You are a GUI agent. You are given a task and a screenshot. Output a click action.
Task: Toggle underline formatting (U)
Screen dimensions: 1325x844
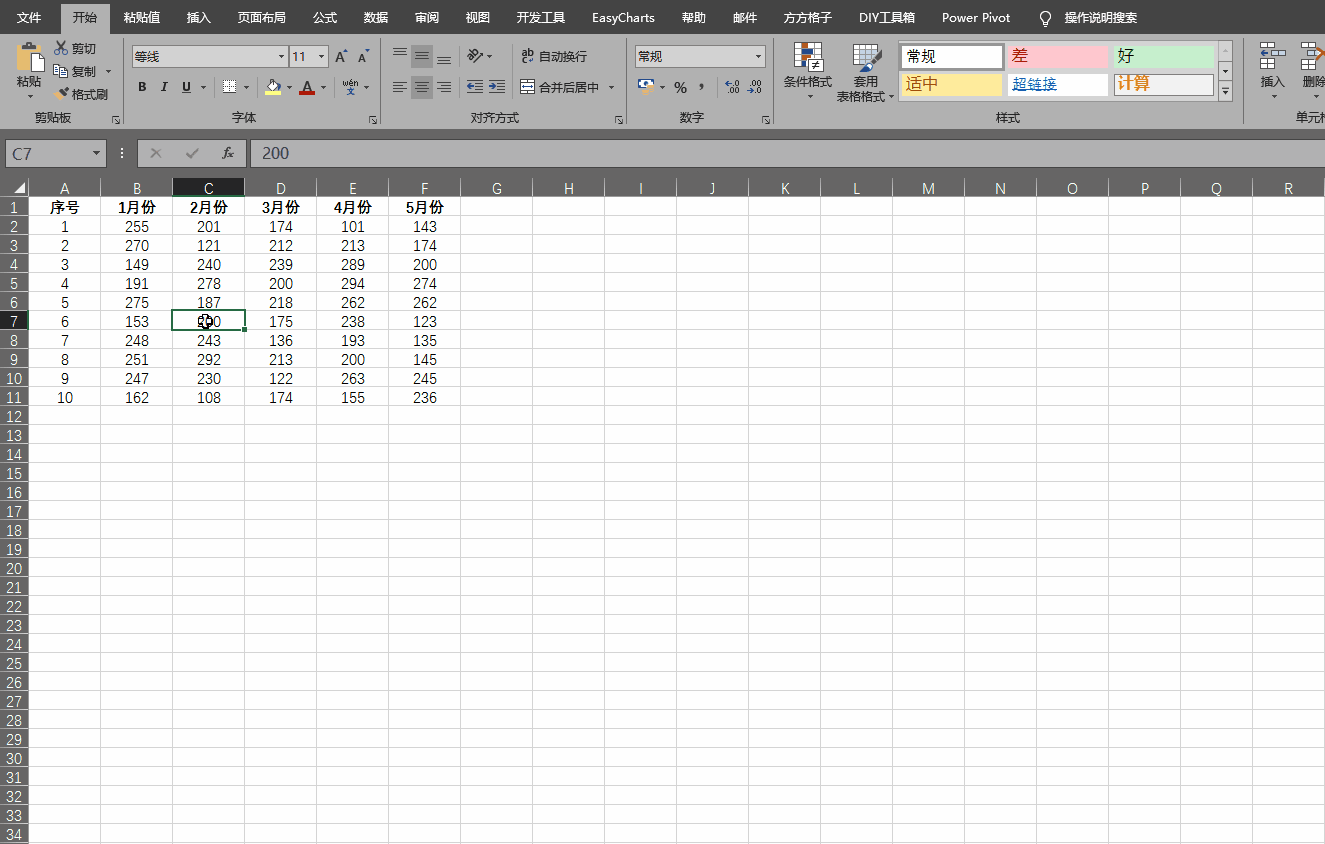pos(187,87)
